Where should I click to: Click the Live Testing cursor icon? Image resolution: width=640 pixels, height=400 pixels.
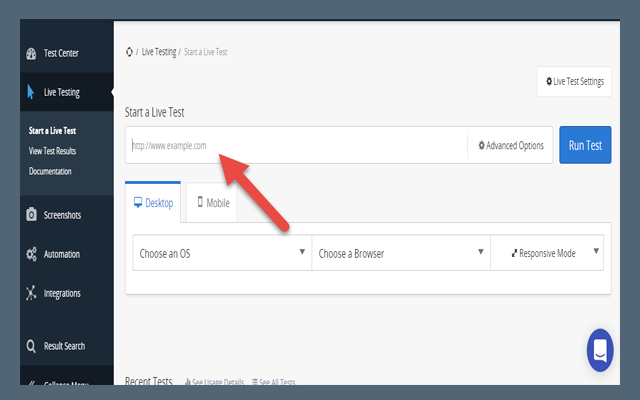coord(31,93)
